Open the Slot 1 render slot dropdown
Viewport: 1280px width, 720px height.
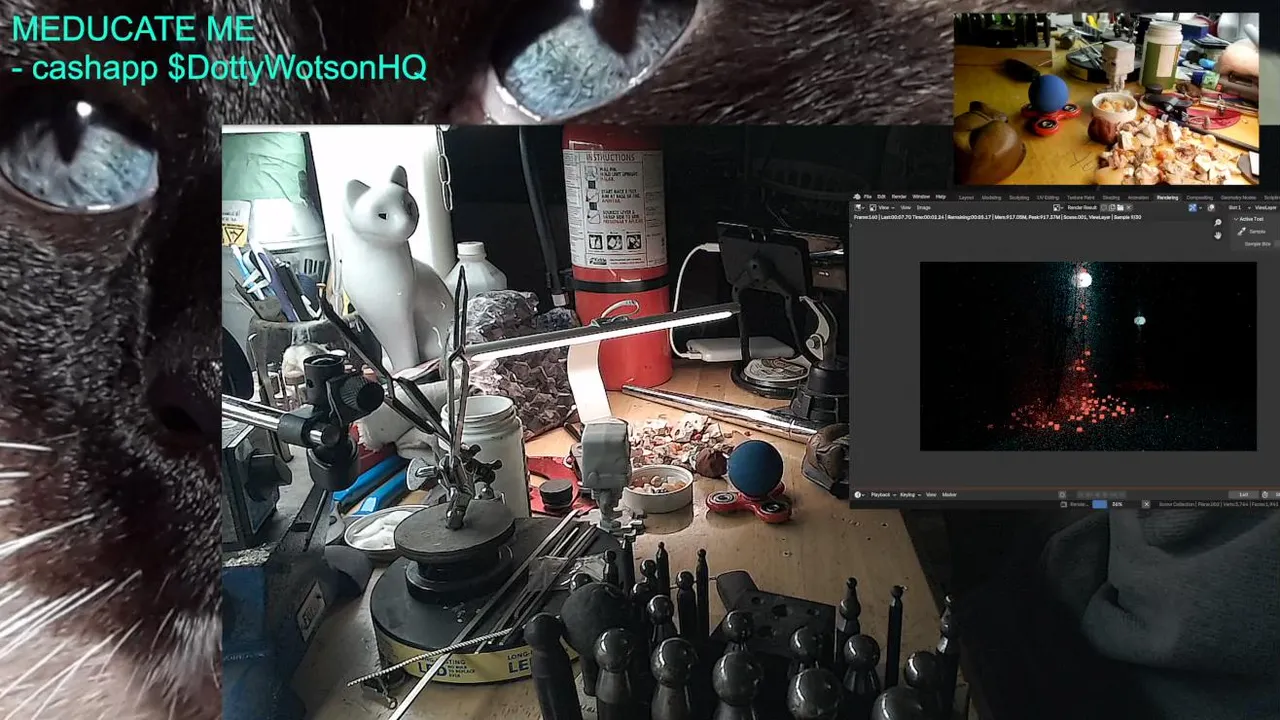[1239, 208]
